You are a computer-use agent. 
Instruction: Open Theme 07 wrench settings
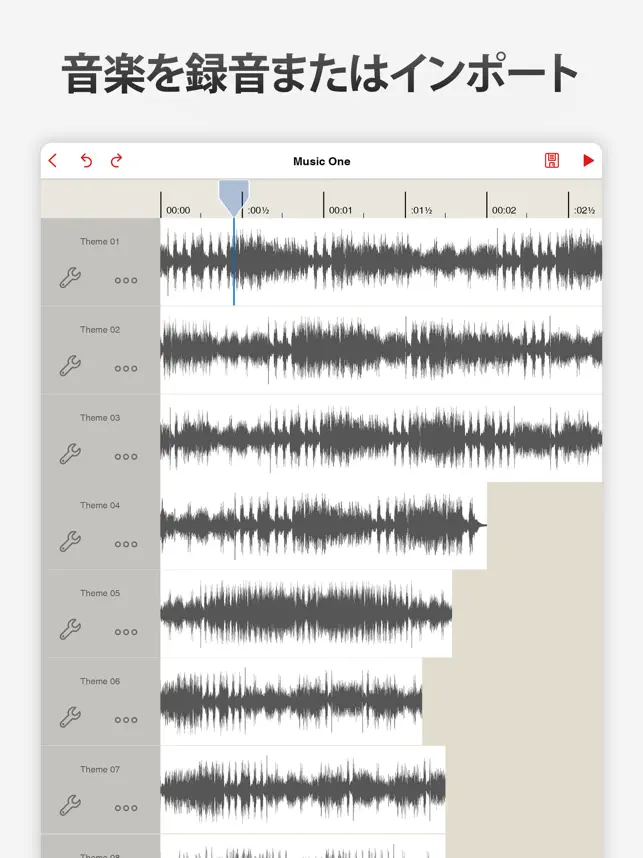click(x=70, y=805)
